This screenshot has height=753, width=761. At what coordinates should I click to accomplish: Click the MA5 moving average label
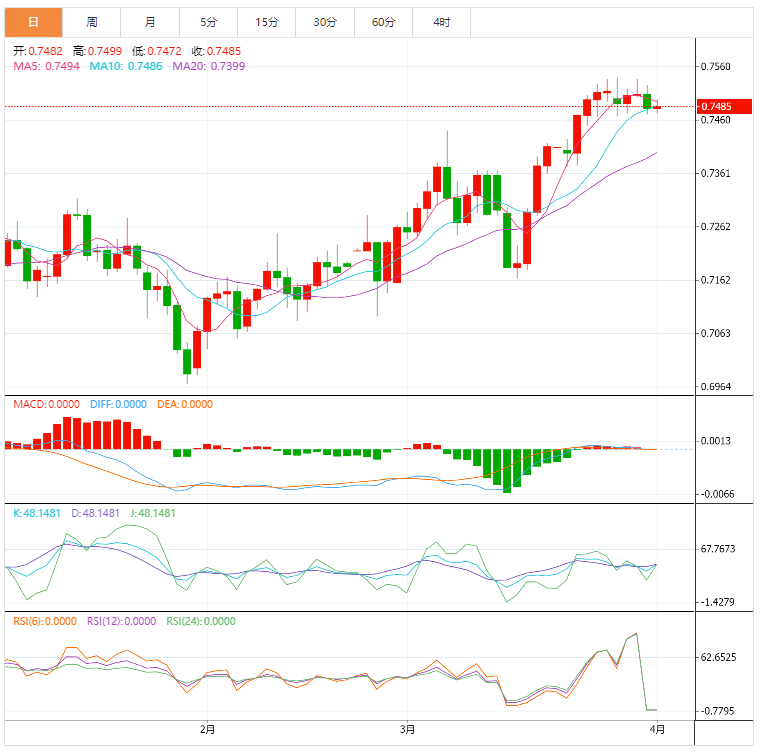(x=47, y=66)
